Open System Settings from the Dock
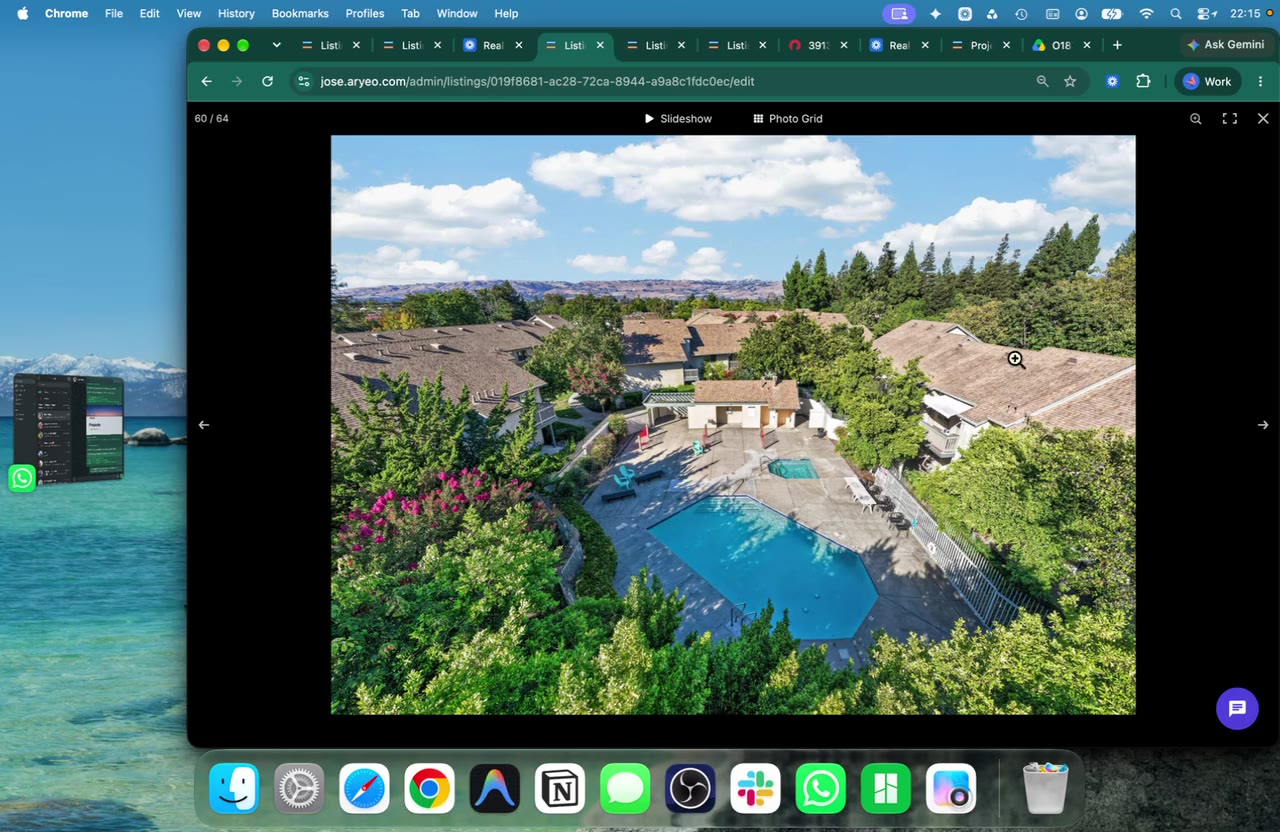Screen dimensions: 1280x832 click(x=299, y=789)
